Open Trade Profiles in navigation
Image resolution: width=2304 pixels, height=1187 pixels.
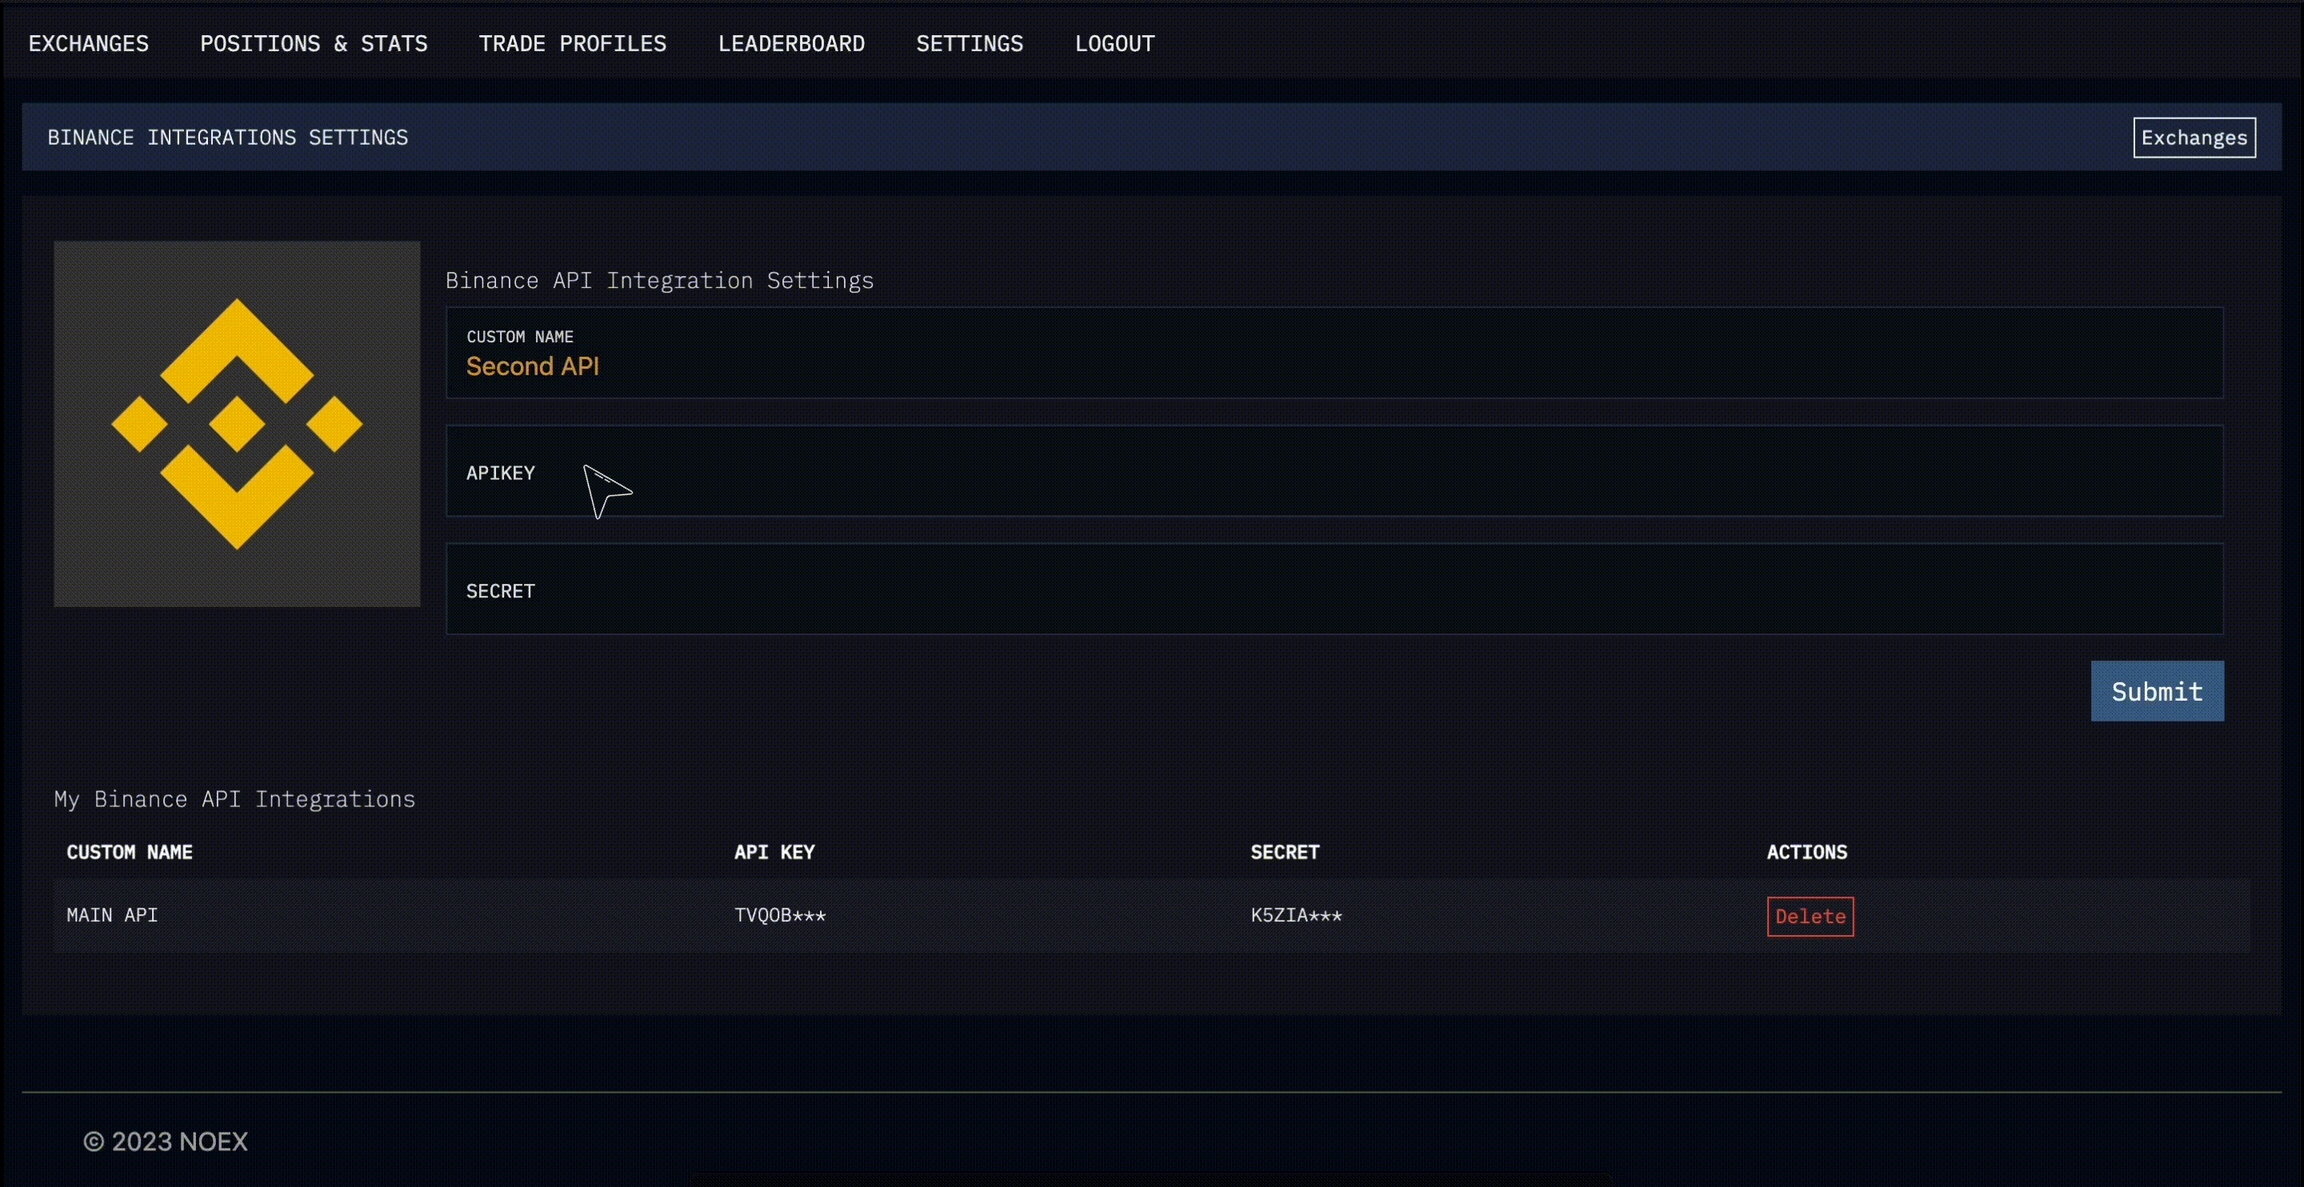pyautogui.click(x=572, y=44)
